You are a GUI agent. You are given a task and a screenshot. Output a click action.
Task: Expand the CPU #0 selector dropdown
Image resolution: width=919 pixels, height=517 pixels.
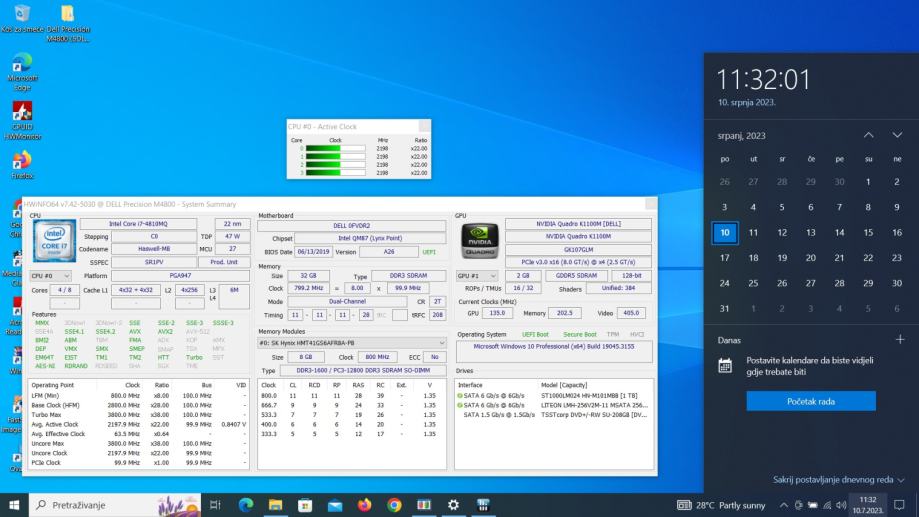51,275
